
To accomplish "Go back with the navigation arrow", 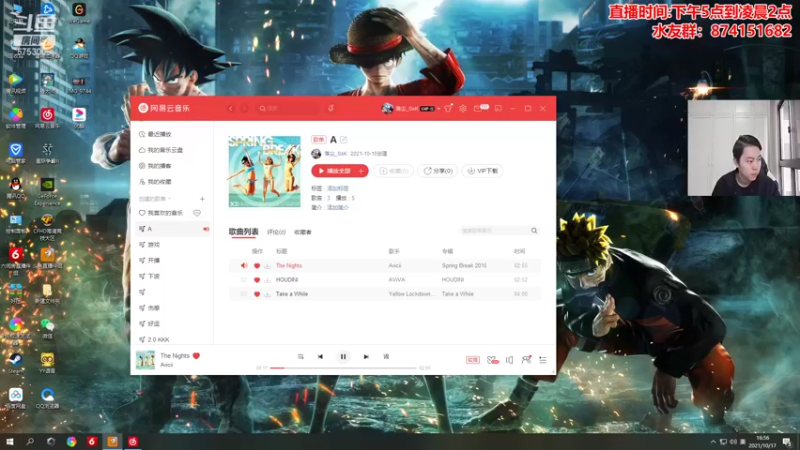I will 231,108.
